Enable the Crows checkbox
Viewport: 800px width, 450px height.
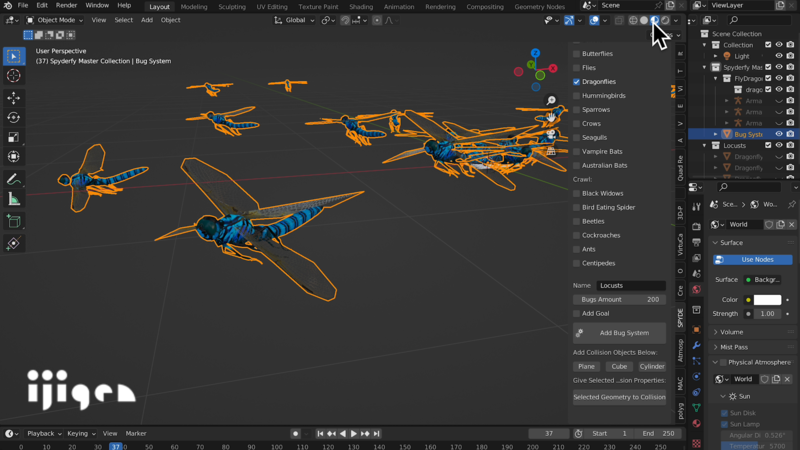(577, 123)
